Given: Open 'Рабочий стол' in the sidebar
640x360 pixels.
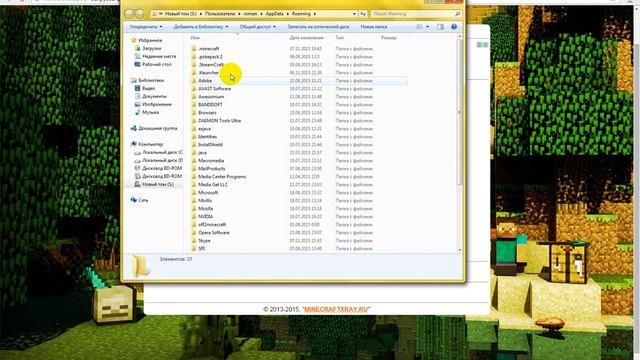Looking at the screenshot, I should 157,64.
